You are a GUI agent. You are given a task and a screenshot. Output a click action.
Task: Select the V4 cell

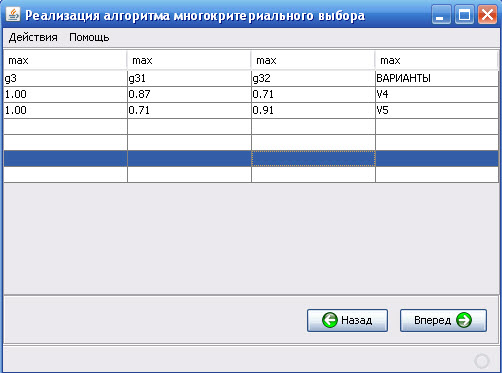point(437,95)
